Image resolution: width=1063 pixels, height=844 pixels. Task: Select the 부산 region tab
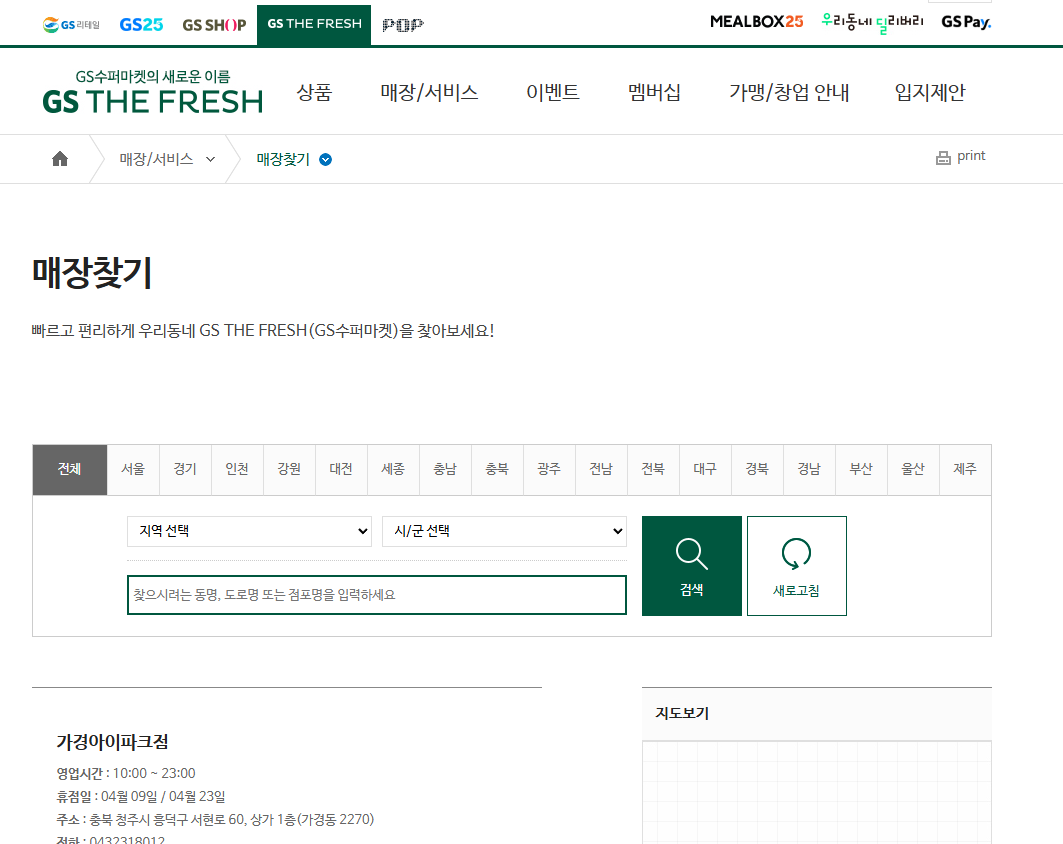click(x=862, y=469)
